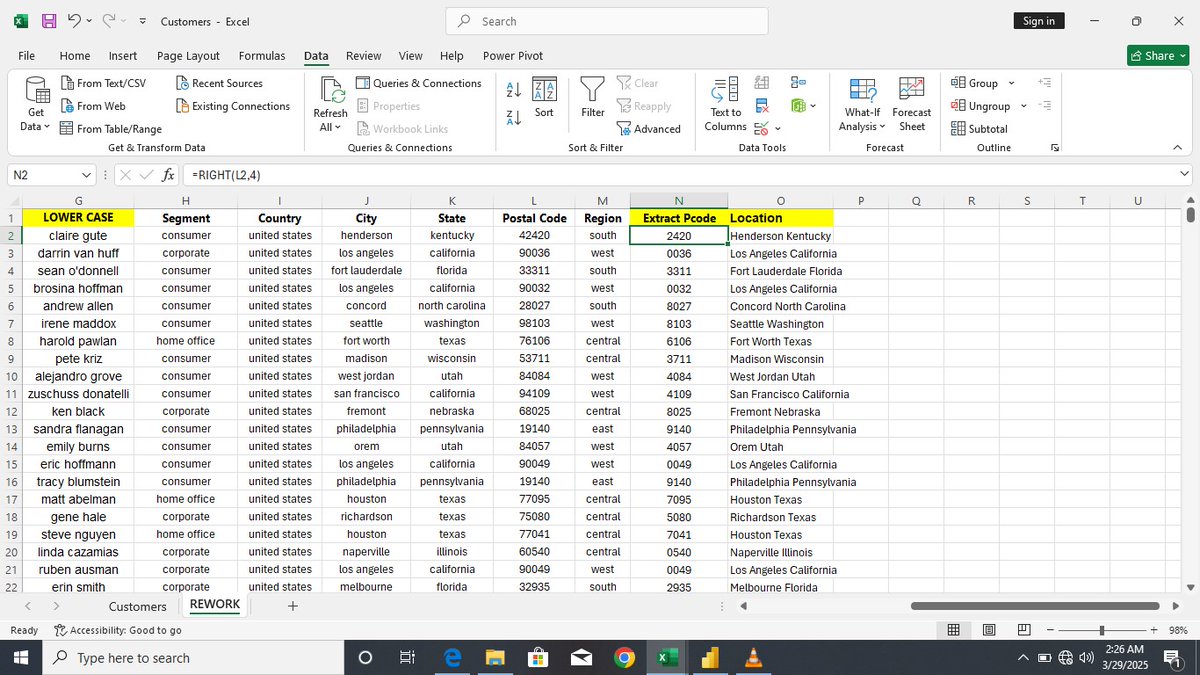Image resolution: width=1200 pixels, height=675 pixels.
Task: Collapse the ribbon with the chevron
Action: pyautogui.click(x=1178, y=148)
